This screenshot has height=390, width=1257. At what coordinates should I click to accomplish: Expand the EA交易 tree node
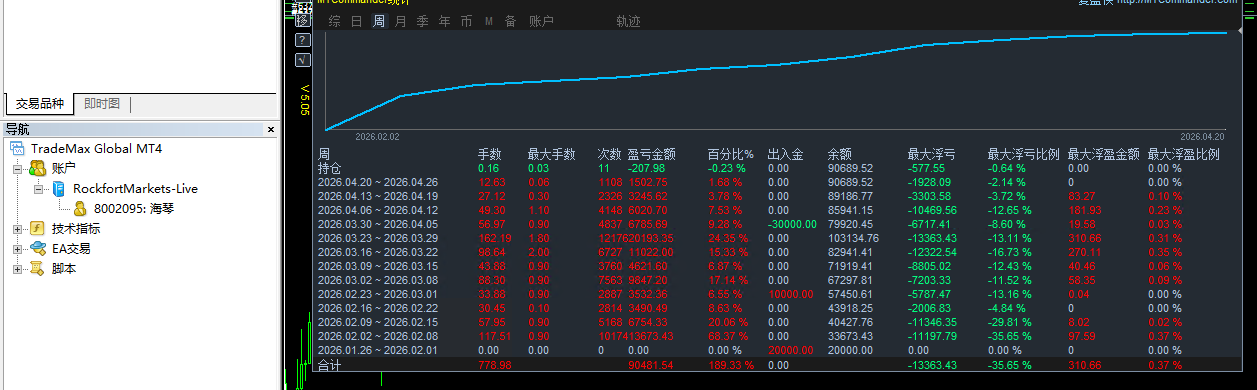click(x=17, y=249)
